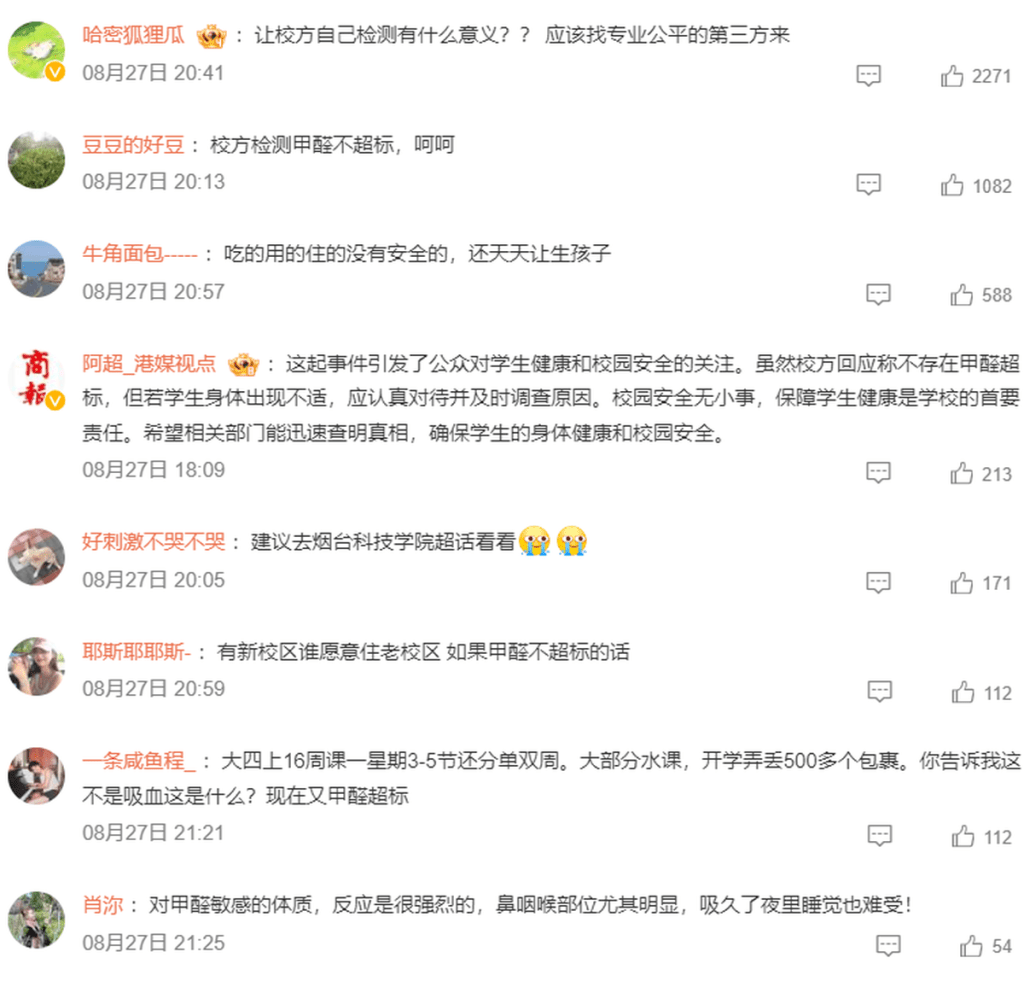This screenshot has width=1024, height=981.
Task: Reply to 阿超_港媒视点's comment
Action: click(878, 473)
